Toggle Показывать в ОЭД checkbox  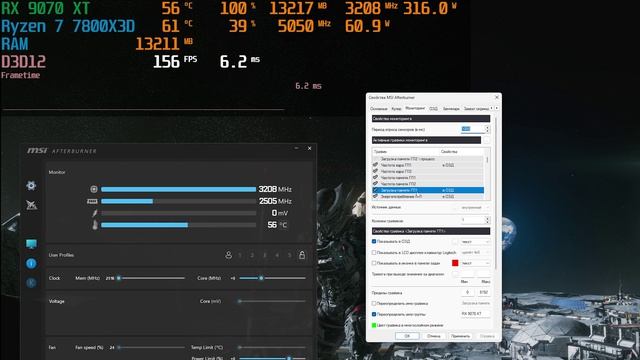(x=374, y=242)
